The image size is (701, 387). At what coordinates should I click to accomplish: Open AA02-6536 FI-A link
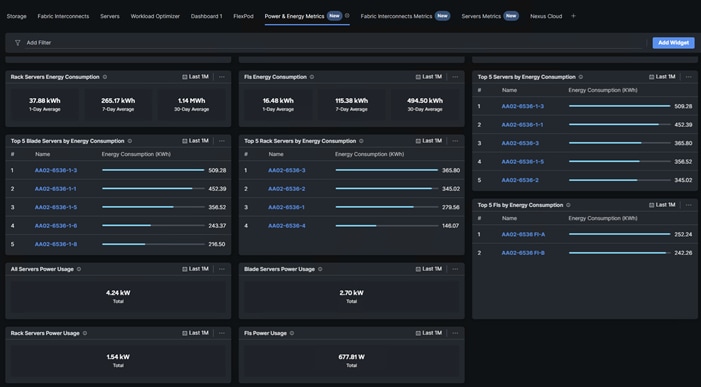pos(523,234)
